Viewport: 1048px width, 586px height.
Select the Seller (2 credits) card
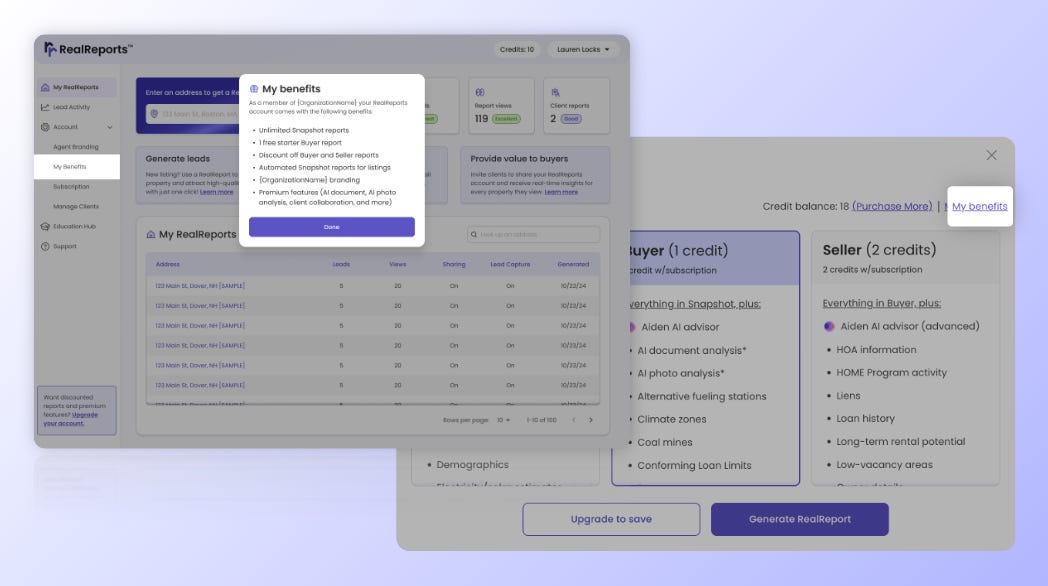pyautogui.click(x=905, y=357)
